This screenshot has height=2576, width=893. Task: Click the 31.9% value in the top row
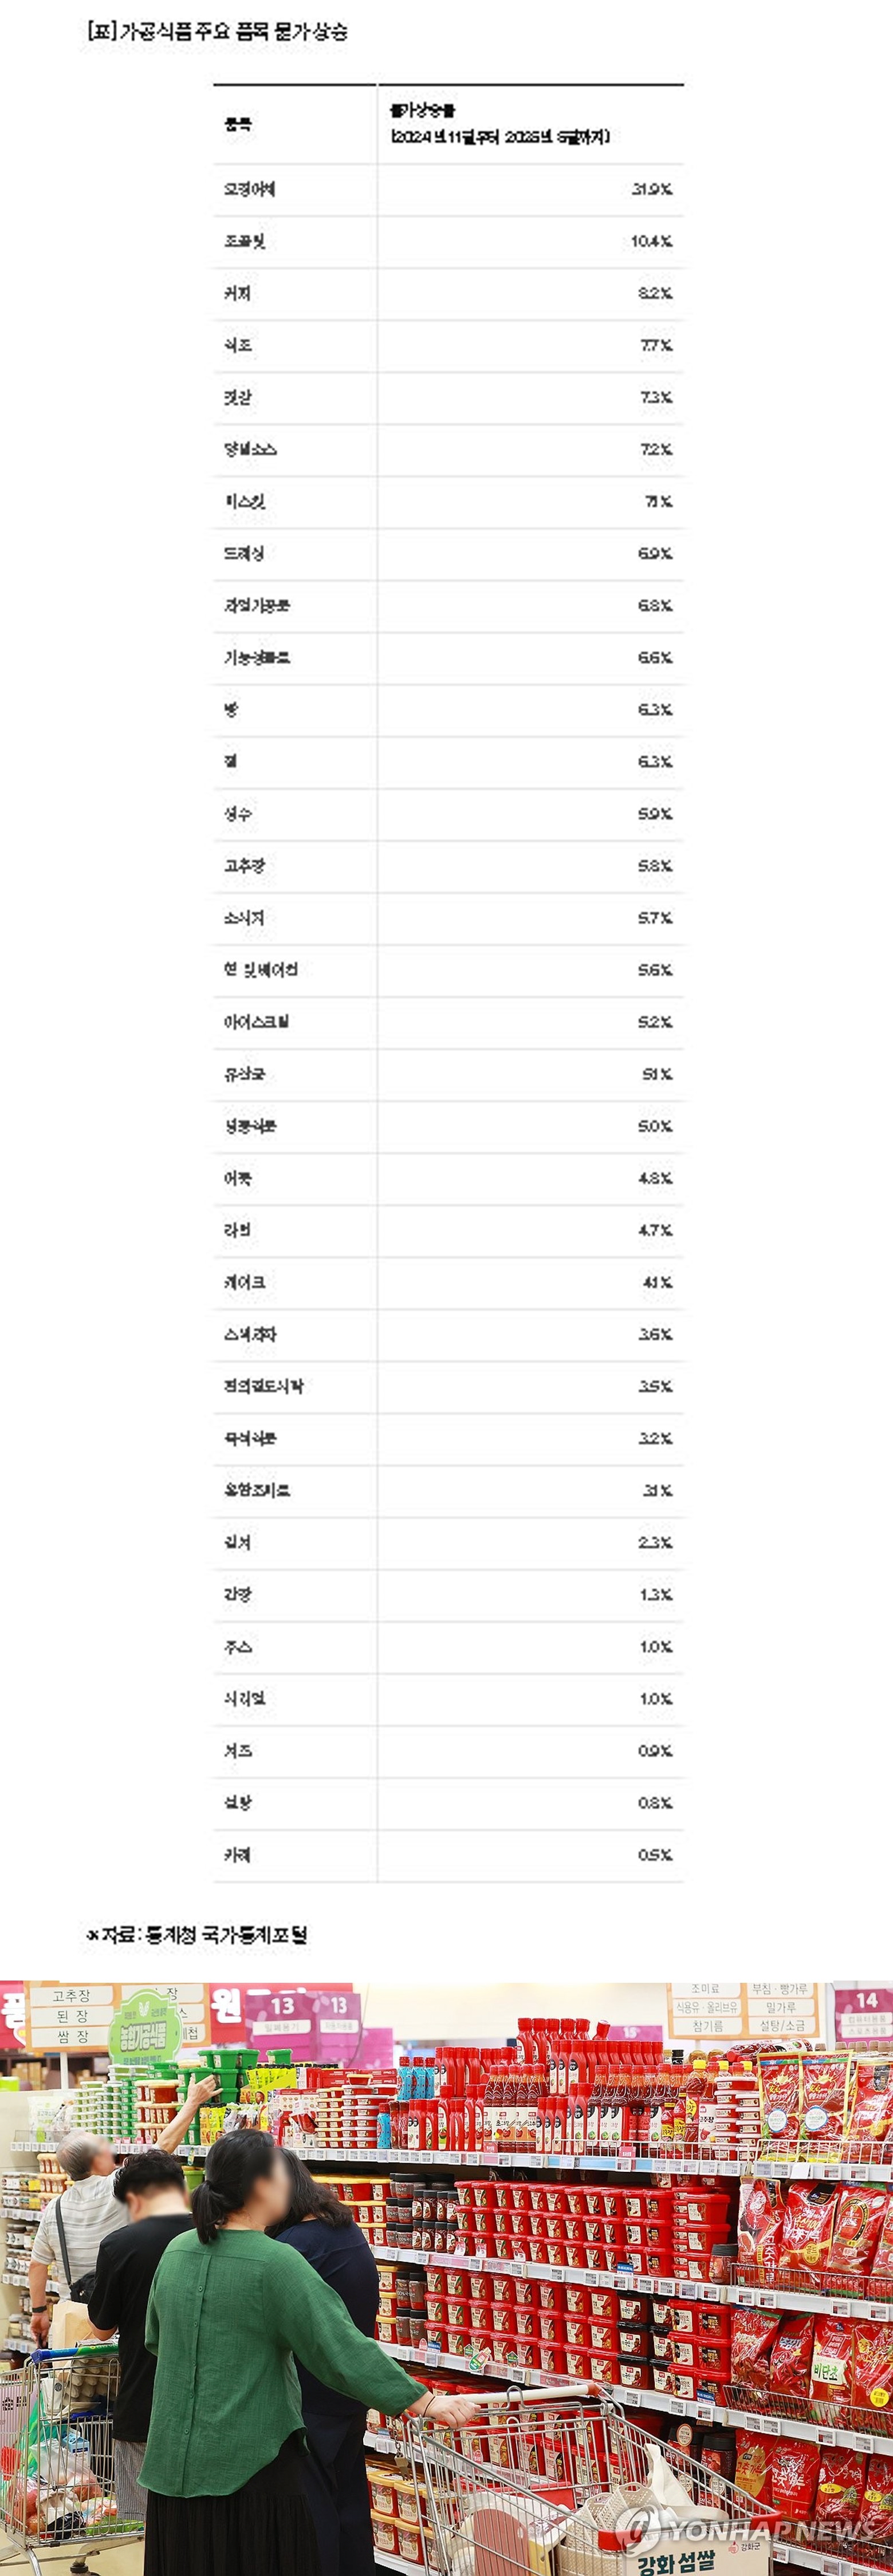point(652,189)
